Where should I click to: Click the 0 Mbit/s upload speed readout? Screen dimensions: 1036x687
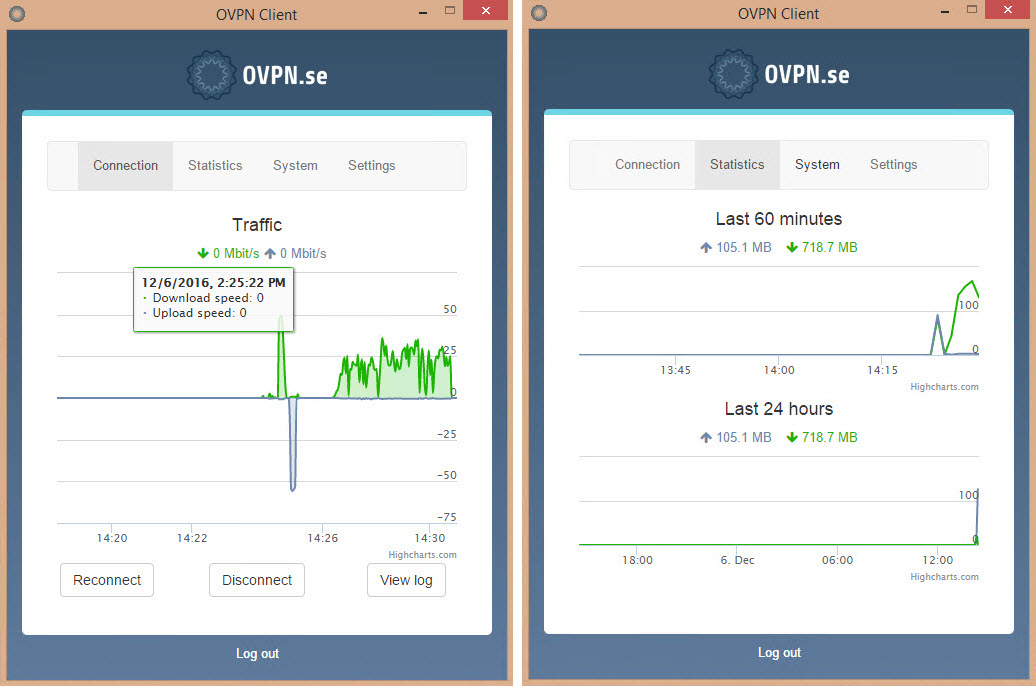point(303,254)
